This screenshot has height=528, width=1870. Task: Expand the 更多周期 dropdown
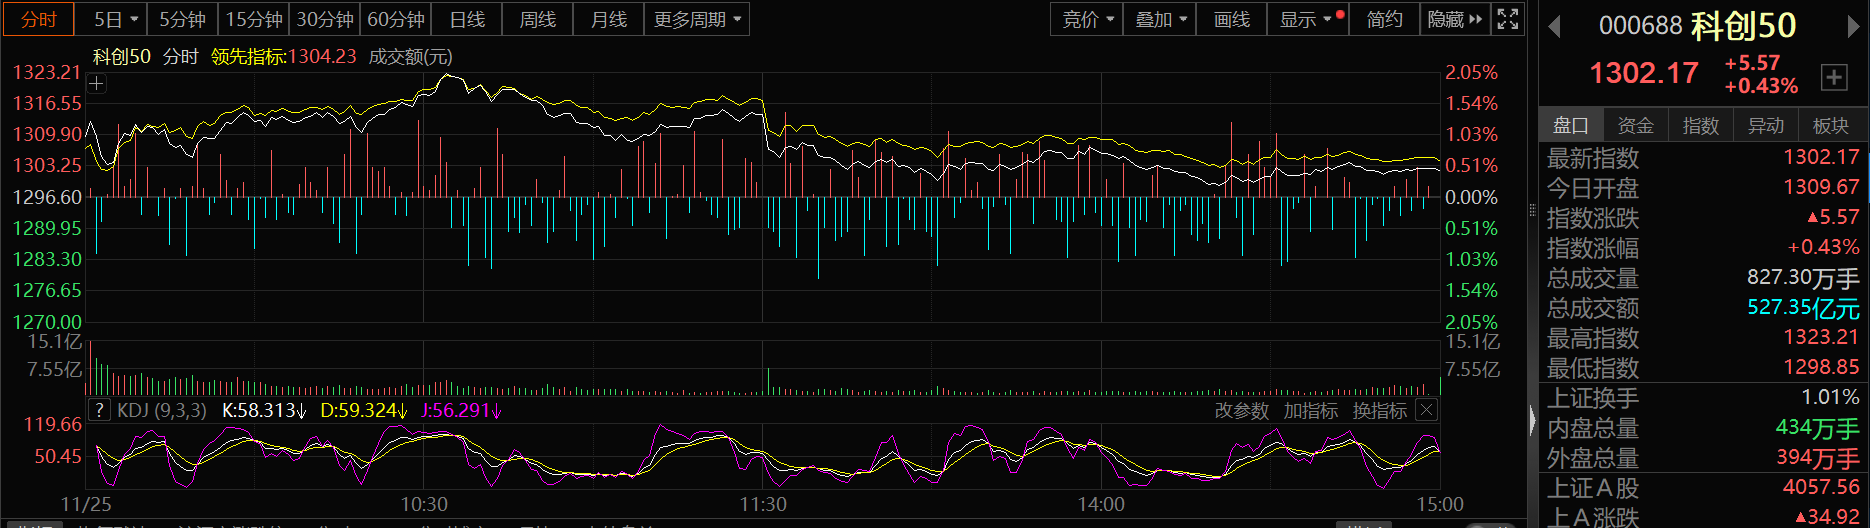click(x=697, y=19)
